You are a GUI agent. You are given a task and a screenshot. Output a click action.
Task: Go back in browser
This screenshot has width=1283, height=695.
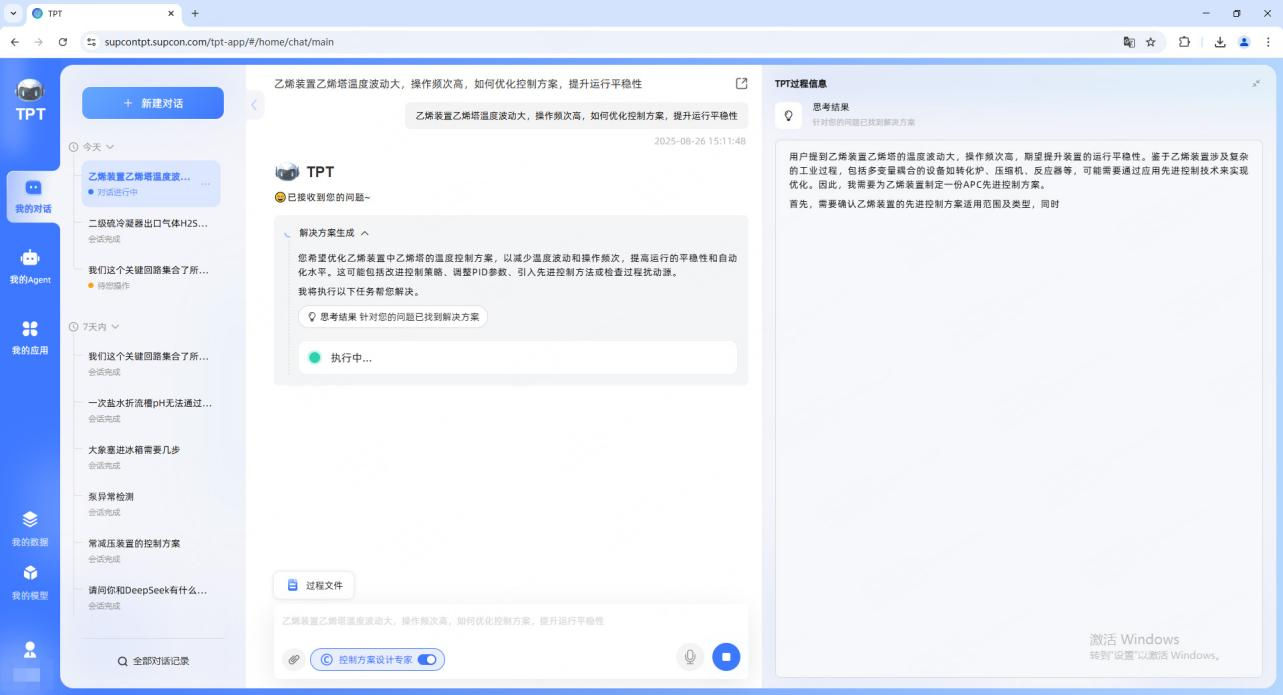14,42
